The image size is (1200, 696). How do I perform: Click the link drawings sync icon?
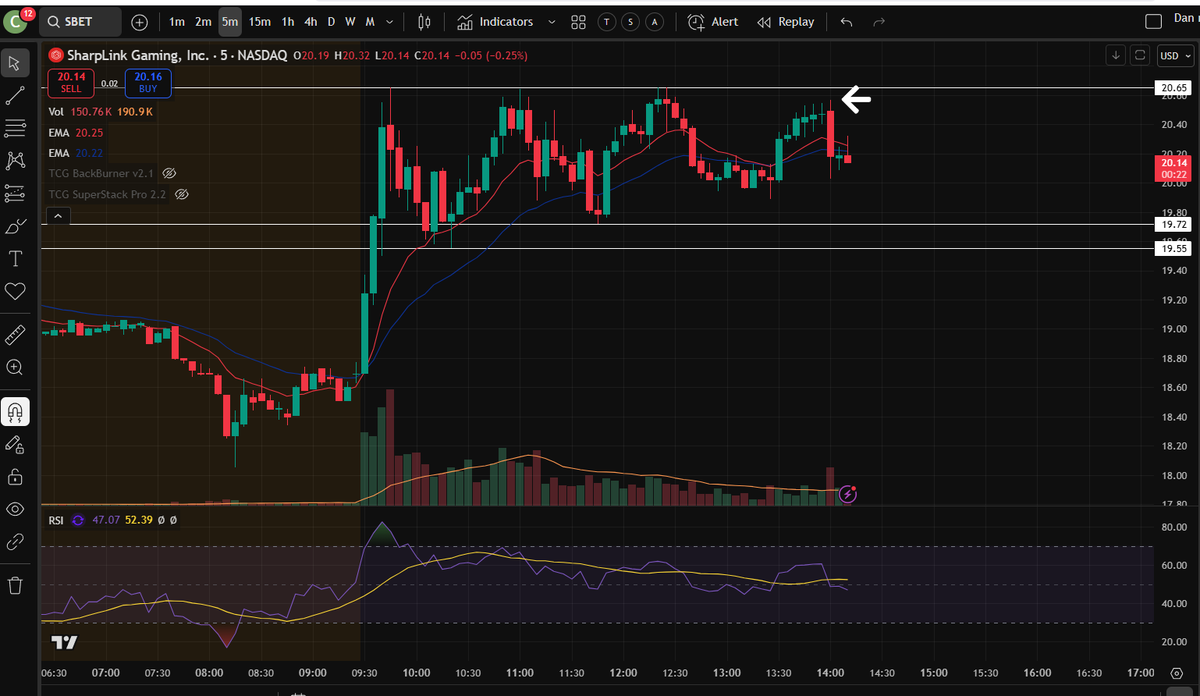click(15, 542)
